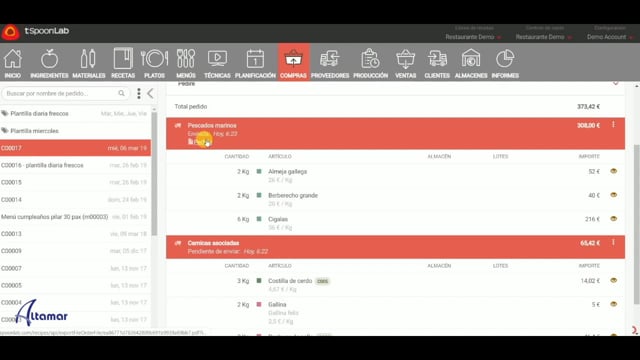Select order C00007
640x360 pixels.
coord(75,268)
